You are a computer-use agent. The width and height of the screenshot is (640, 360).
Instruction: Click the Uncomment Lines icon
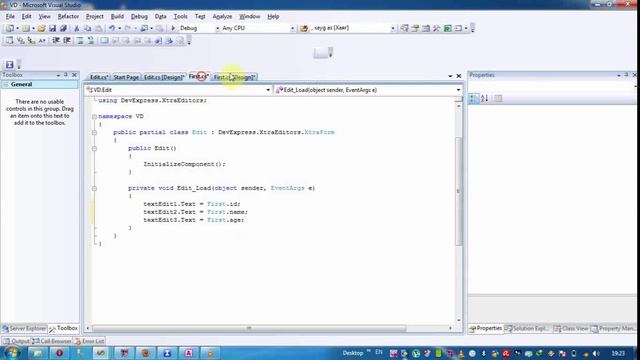pyautogui.click(x=91, y=40)
